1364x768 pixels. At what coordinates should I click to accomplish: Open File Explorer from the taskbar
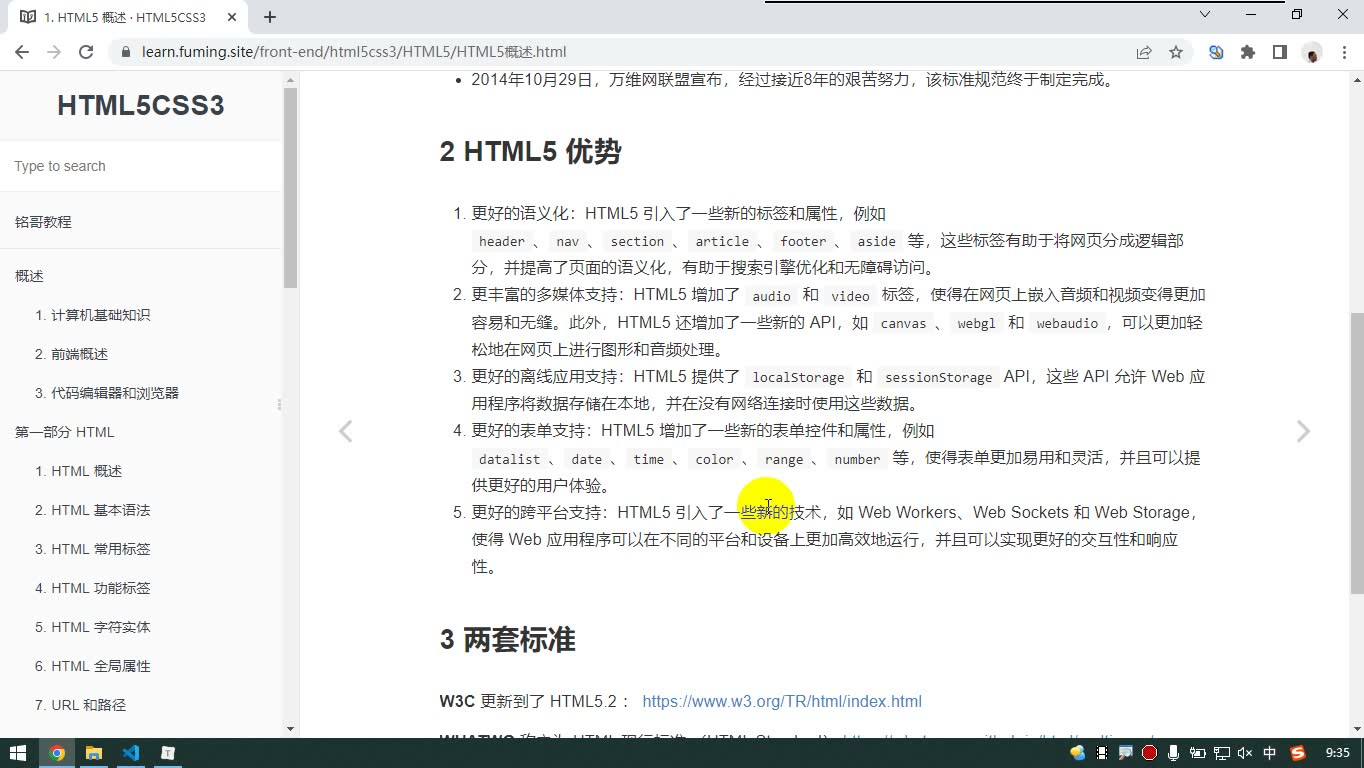[x=94, y=753]
